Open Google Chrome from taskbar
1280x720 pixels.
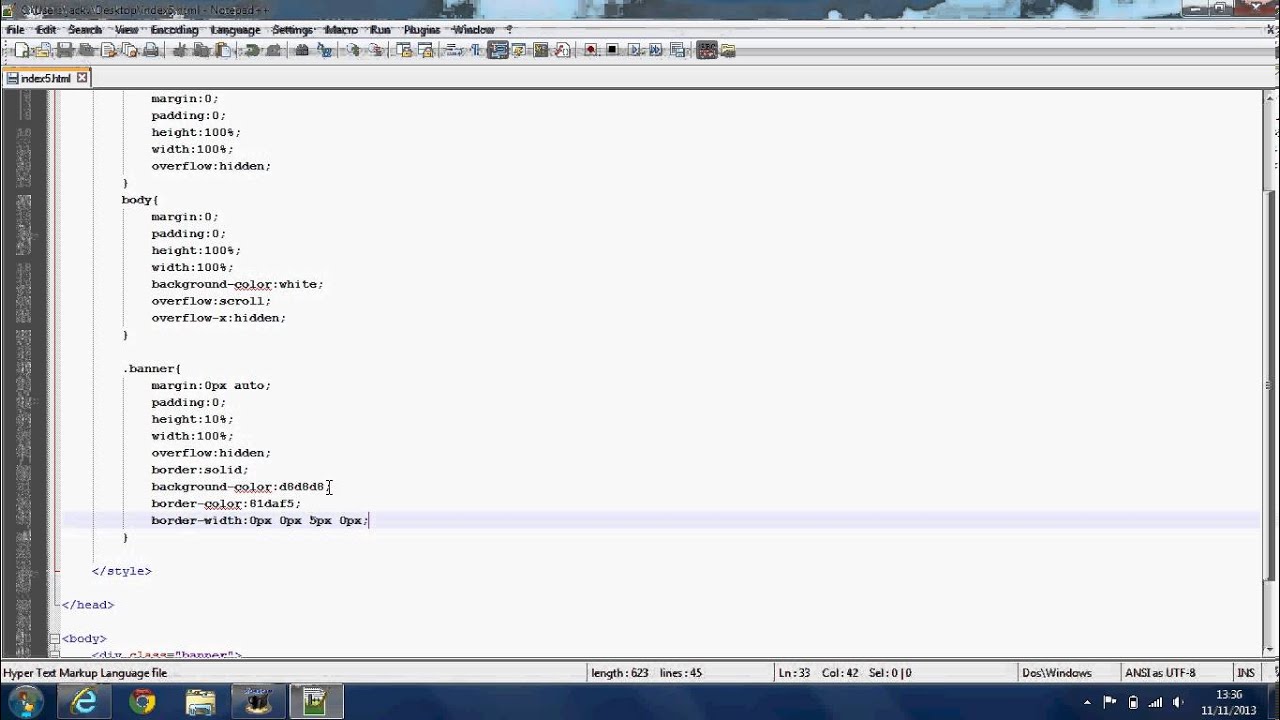(143, 702)
